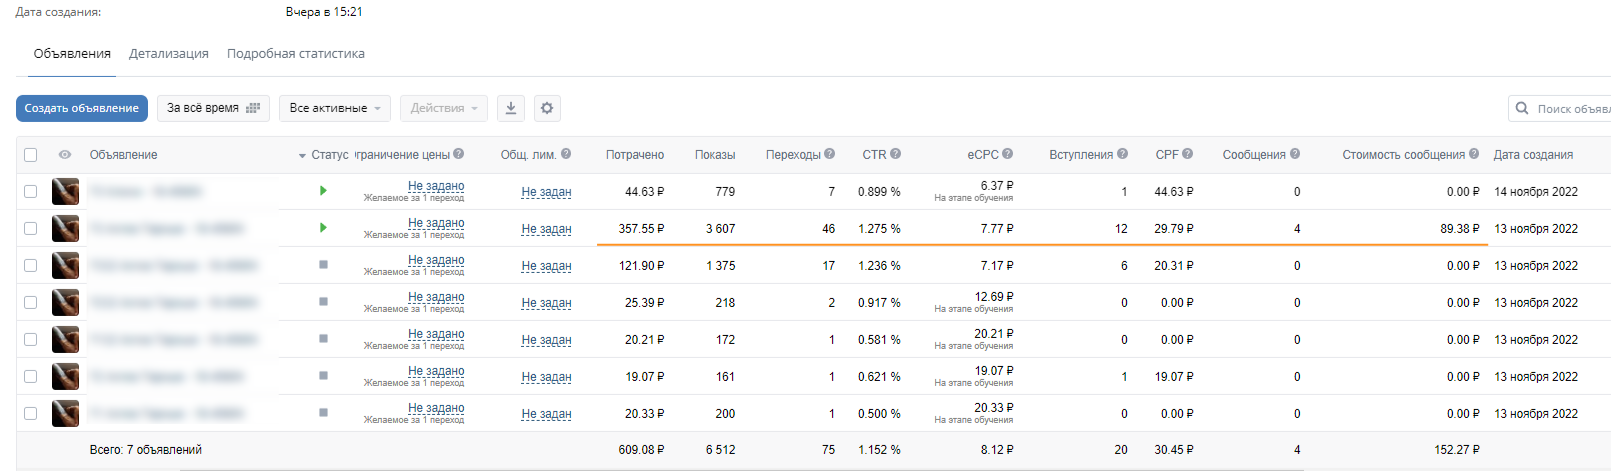This screenshot has height=471, width=1611.
Task: Click running status icon of 357.55 ₽ ad
Action: pyautogui.click(x=323, y=227)
